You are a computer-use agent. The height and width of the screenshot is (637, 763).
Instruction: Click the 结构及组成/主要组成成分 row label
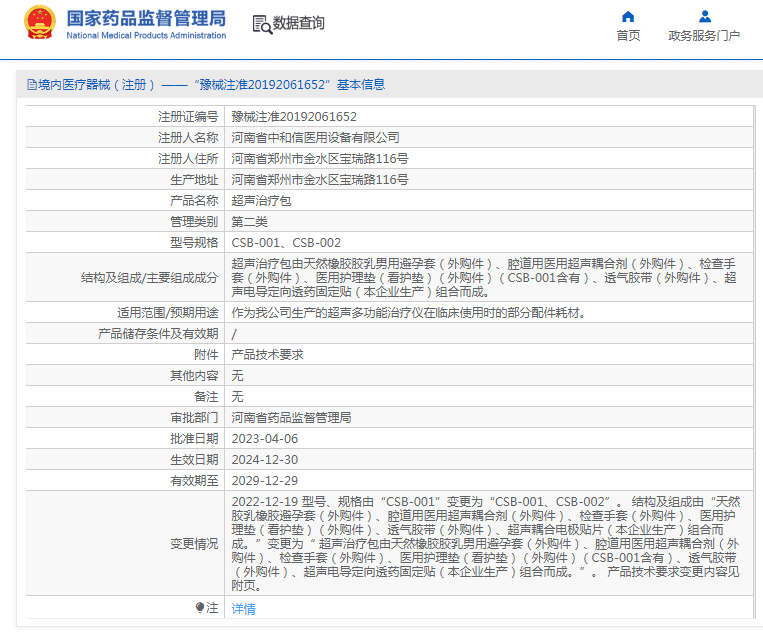[149, 277]
